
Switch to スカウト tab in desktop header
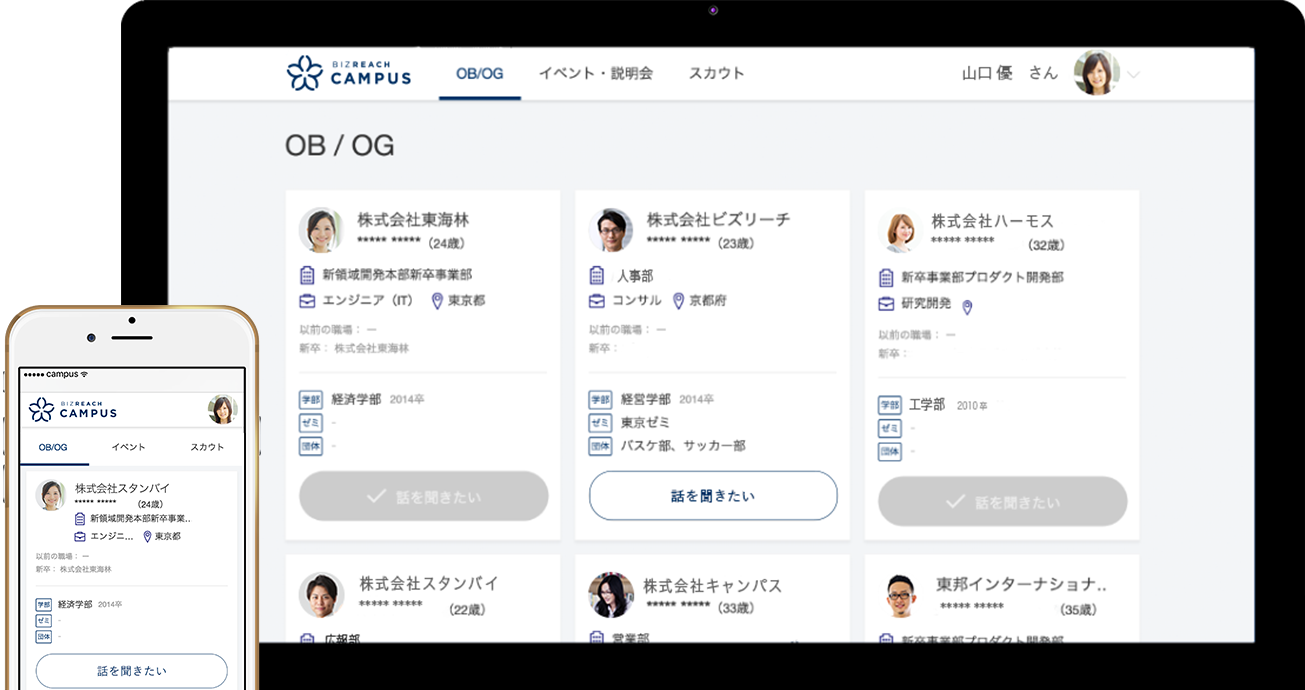[716, 73]
